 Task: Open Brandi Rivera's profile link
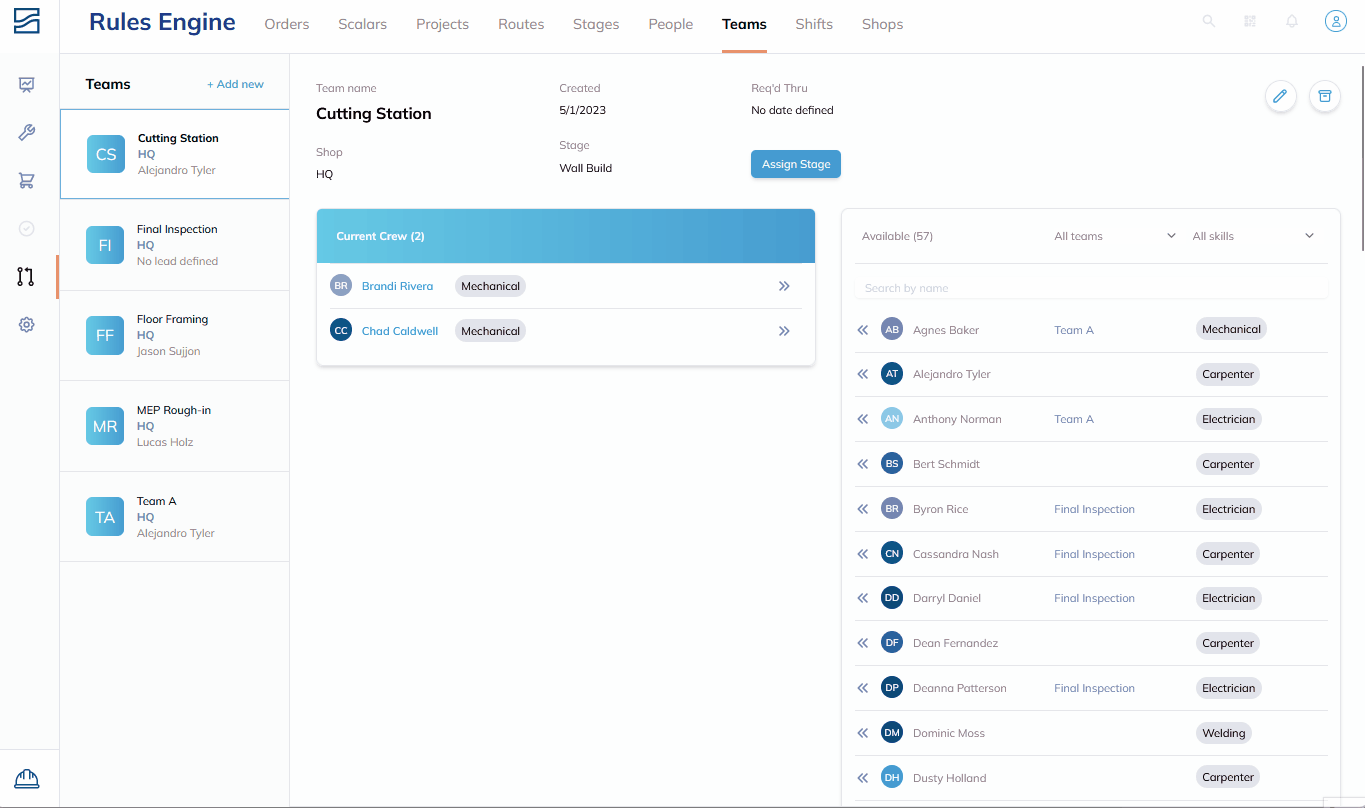[x=398, y=286]
